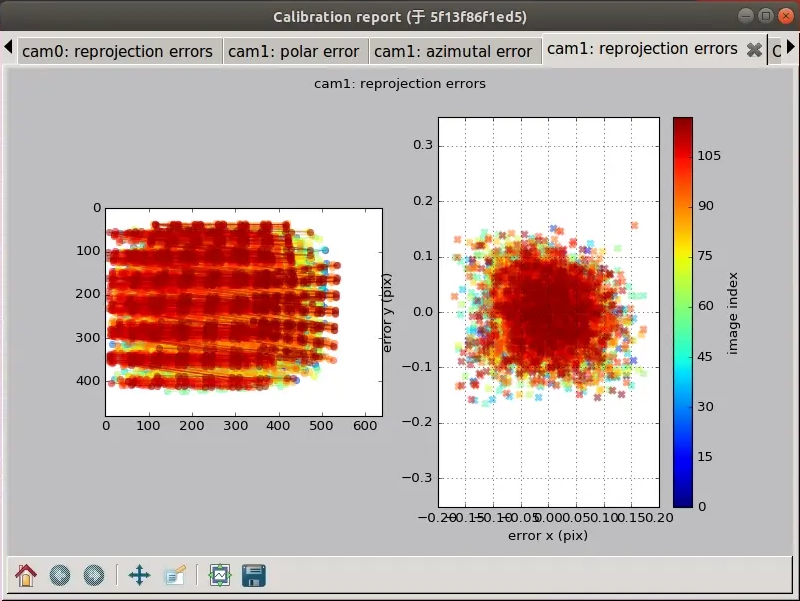The width and height of the screenshot is (800, 601).
Task: Minimize the Calibration report window
Action: (745, 16)
